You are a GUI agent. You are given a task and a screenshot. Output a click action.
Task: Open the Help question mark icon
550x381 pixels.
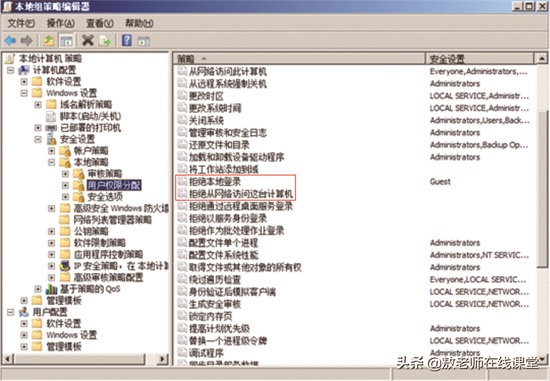(127, 40)
